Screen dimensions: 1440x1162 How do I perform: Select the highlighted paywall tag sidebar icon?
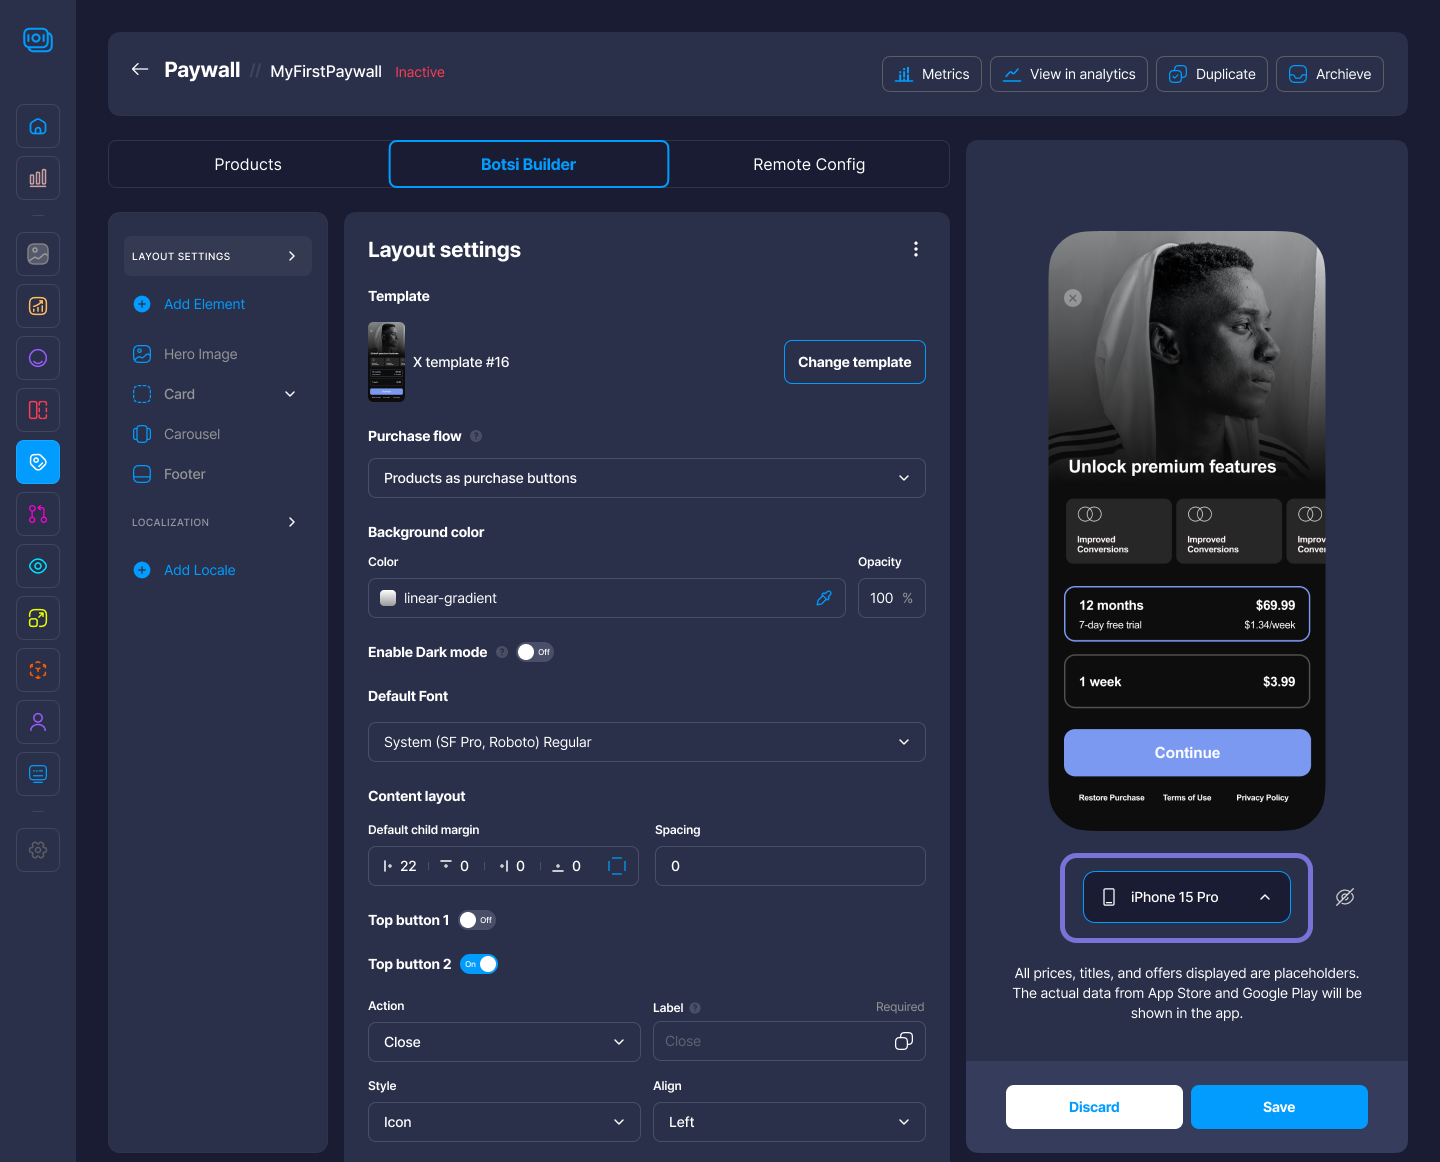(x=38, y=462)
